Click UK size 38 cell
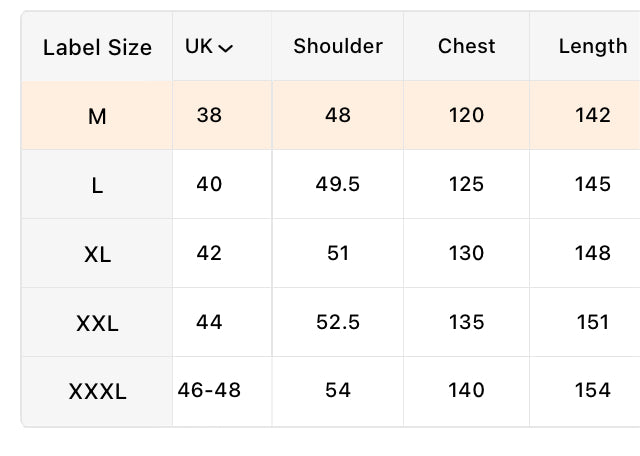 click(x=209, y=115)
